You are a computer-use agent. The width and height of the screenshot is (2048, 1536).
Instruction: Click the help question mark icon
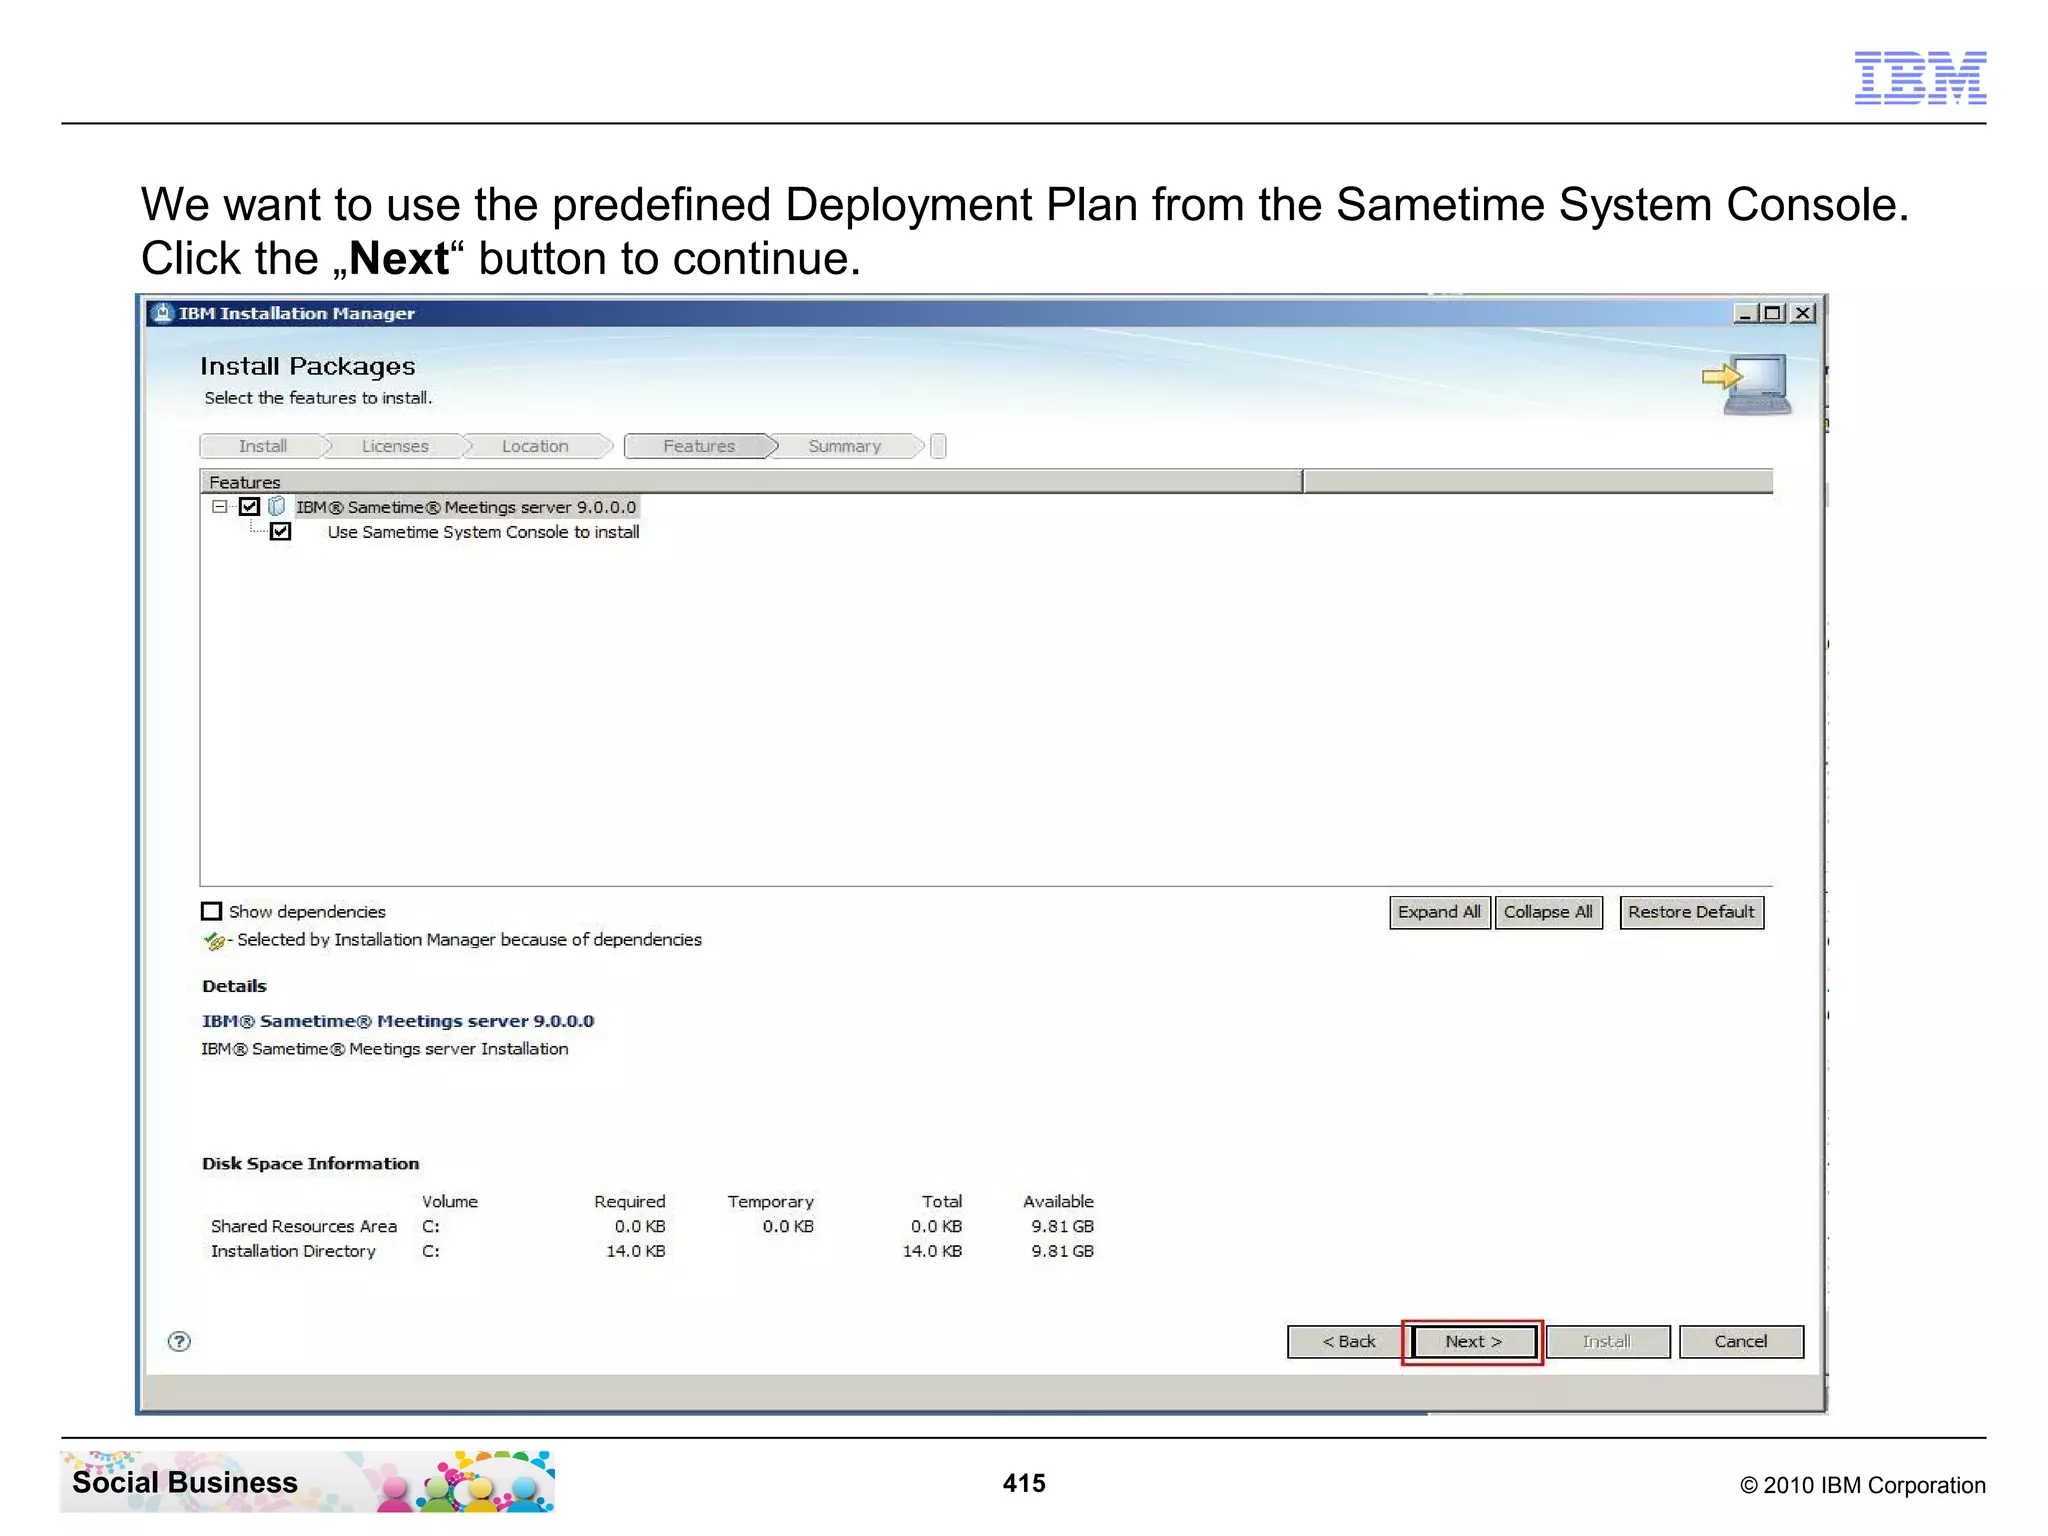tap(179, 1341)
